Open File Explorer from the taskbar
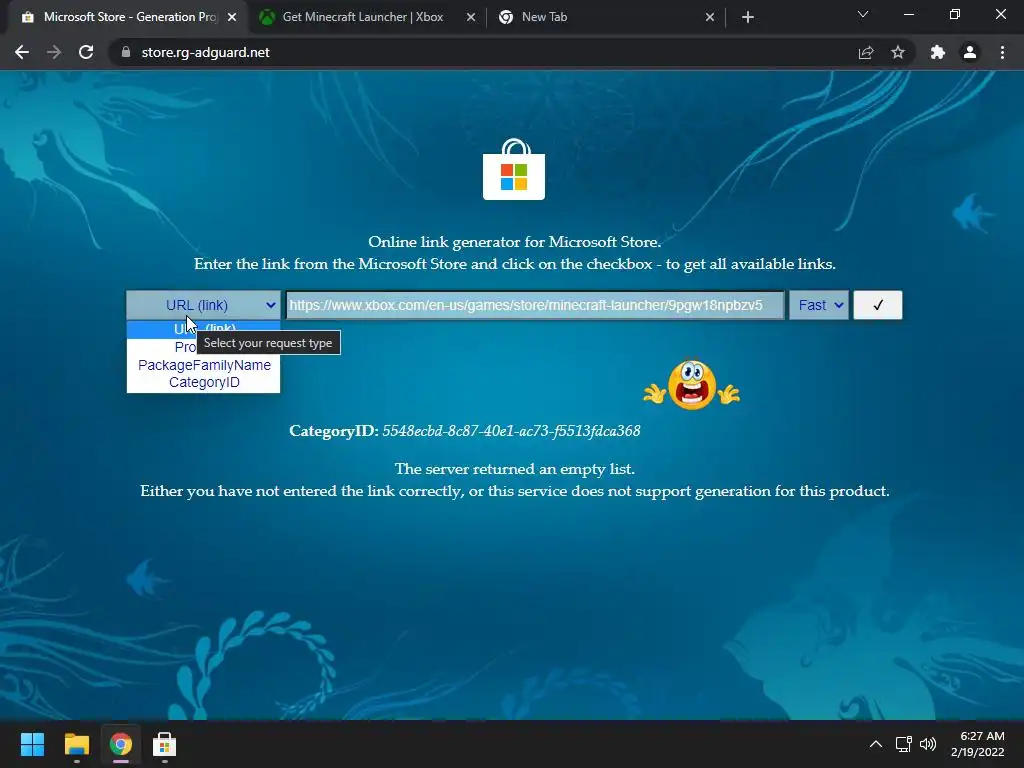Image resolution: width=1024 pixels, height=768 pixels. tap(76, 744)
